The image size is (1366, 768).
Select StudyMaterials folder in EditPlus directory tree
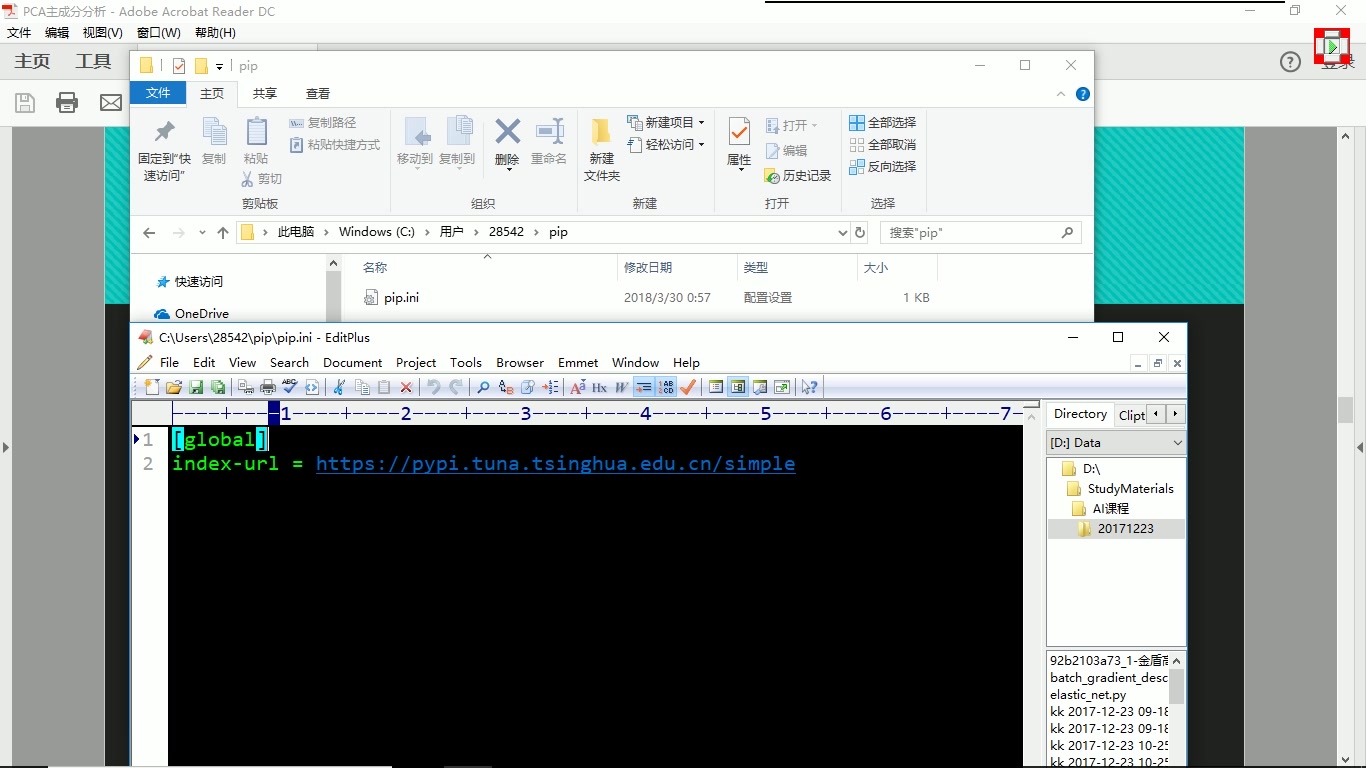1130,489
